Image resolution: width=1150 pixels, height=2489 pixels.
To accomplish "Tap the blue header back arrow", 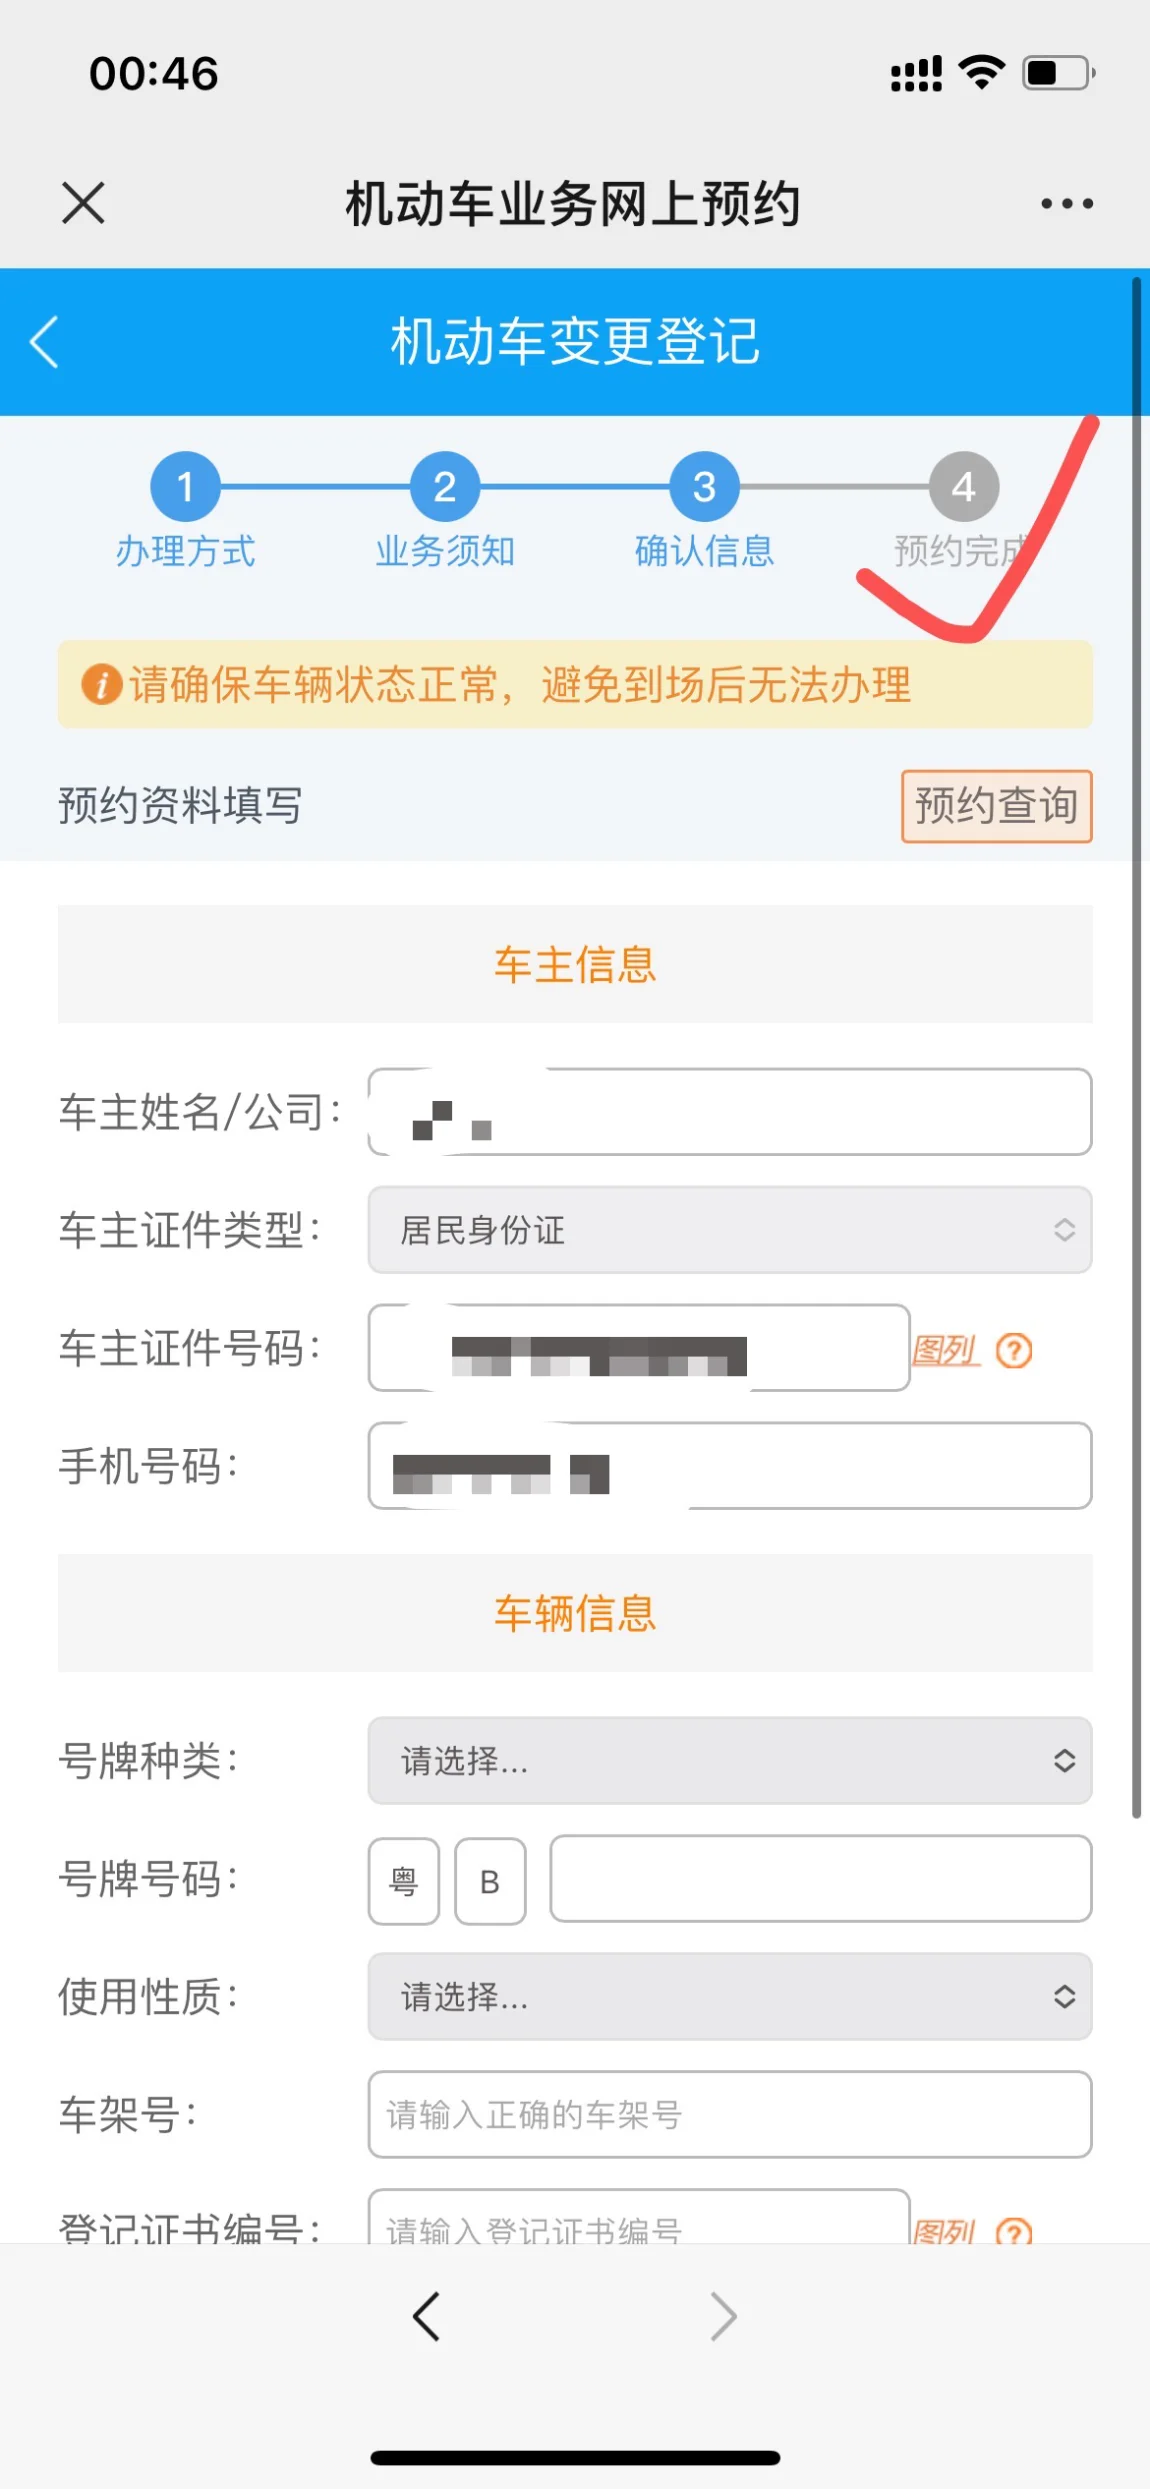I will (x=44, y=342).
